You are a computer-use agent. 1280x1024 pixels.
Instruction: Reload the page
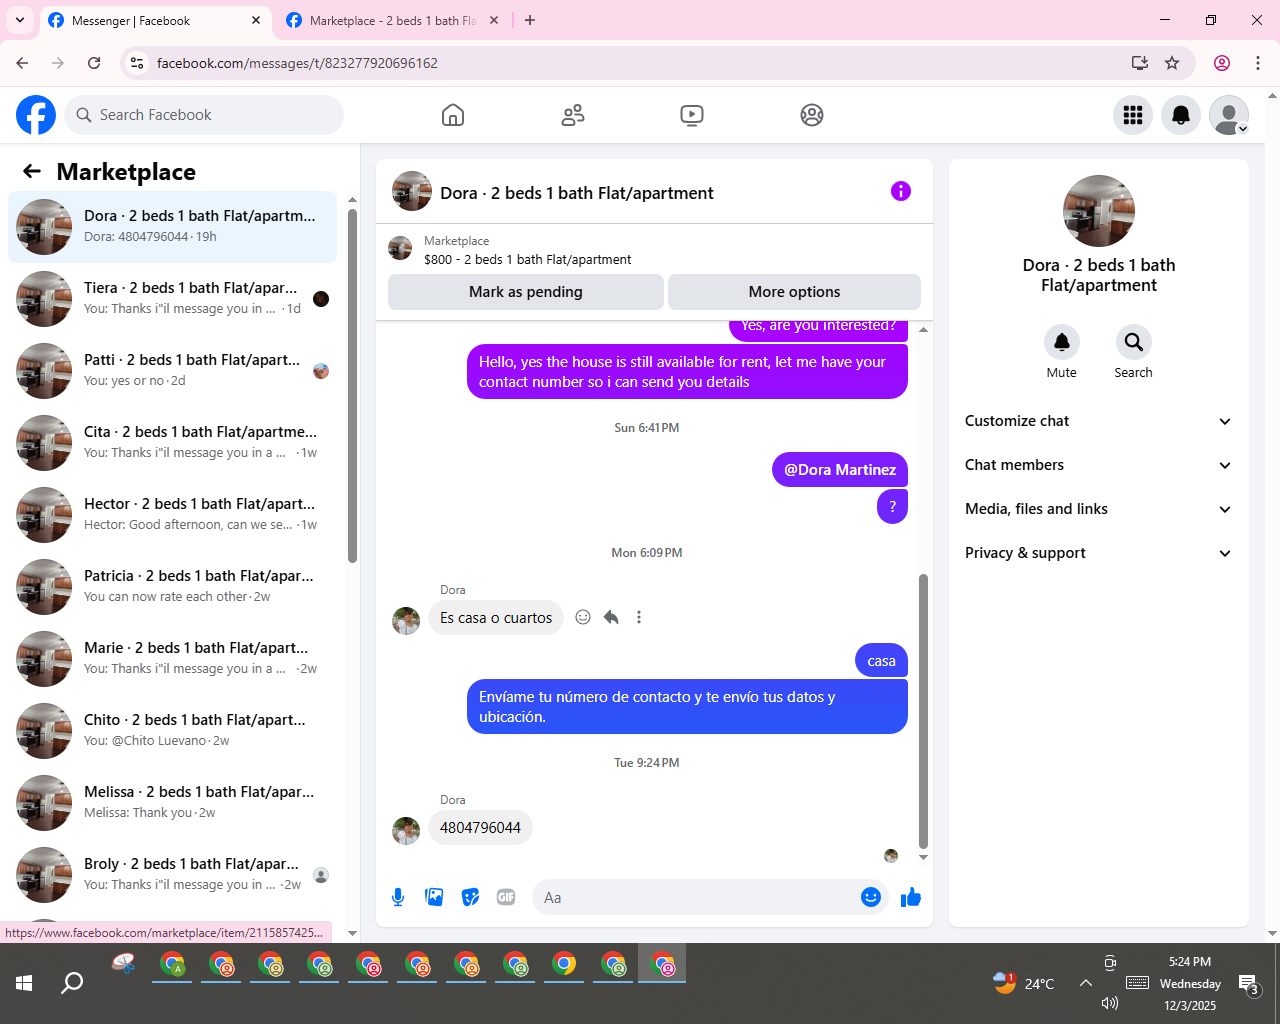[94, 63]
